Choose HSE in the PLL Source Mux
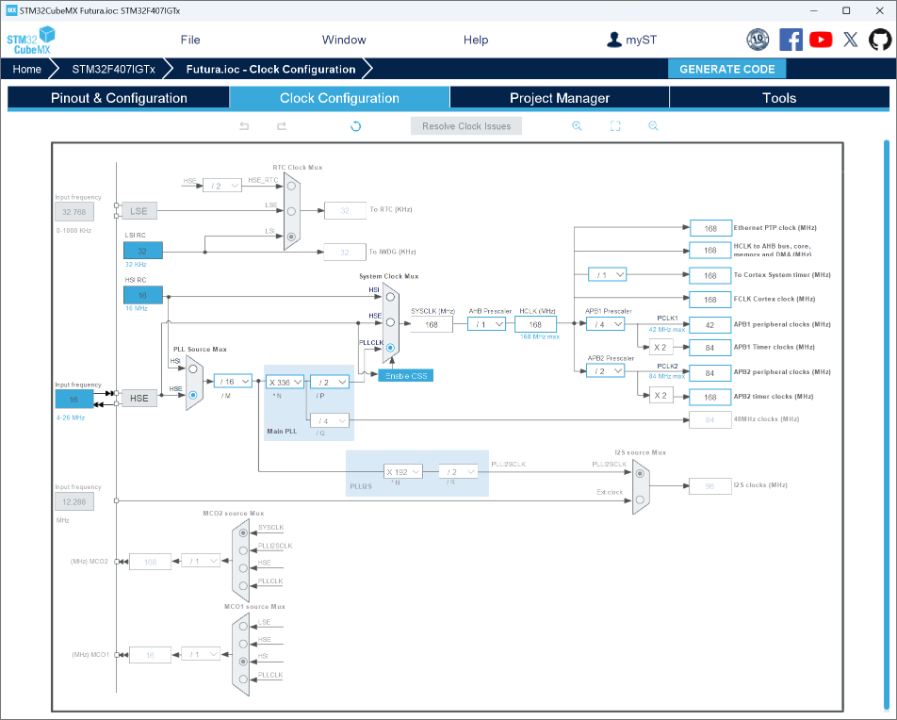This screenshot has width=897, height=720. [193, 395]
